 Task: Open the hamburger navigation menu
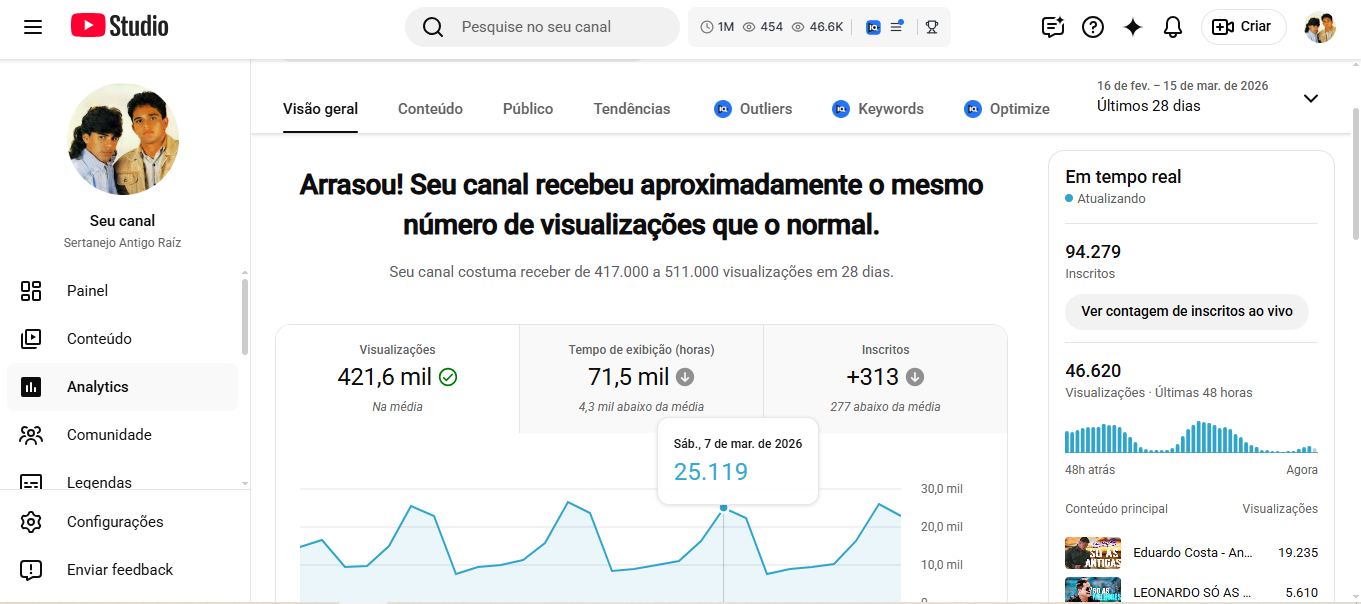[33, 27]
